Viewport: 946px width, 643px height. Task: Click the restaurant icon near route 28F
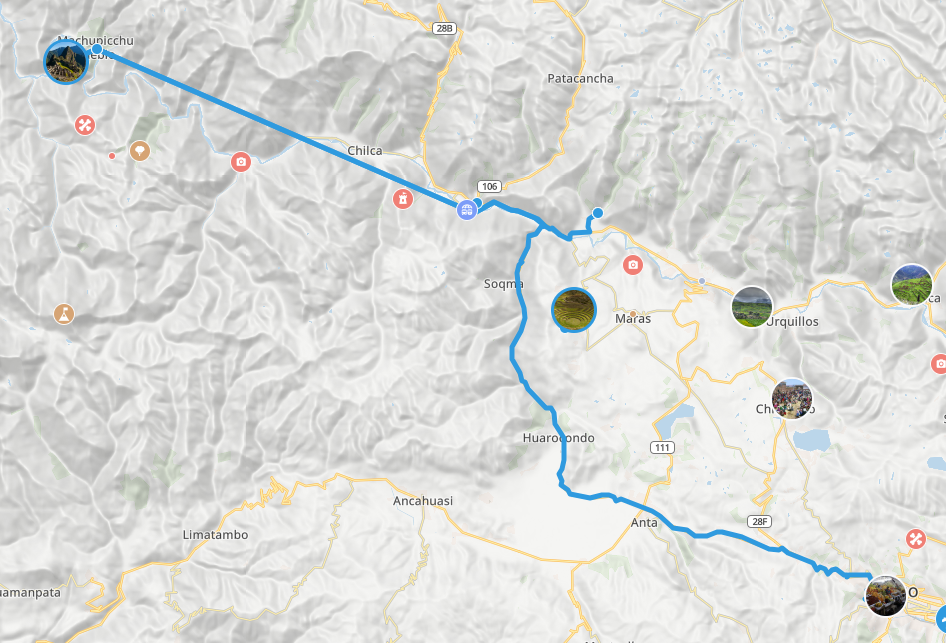tap(916, 538)
